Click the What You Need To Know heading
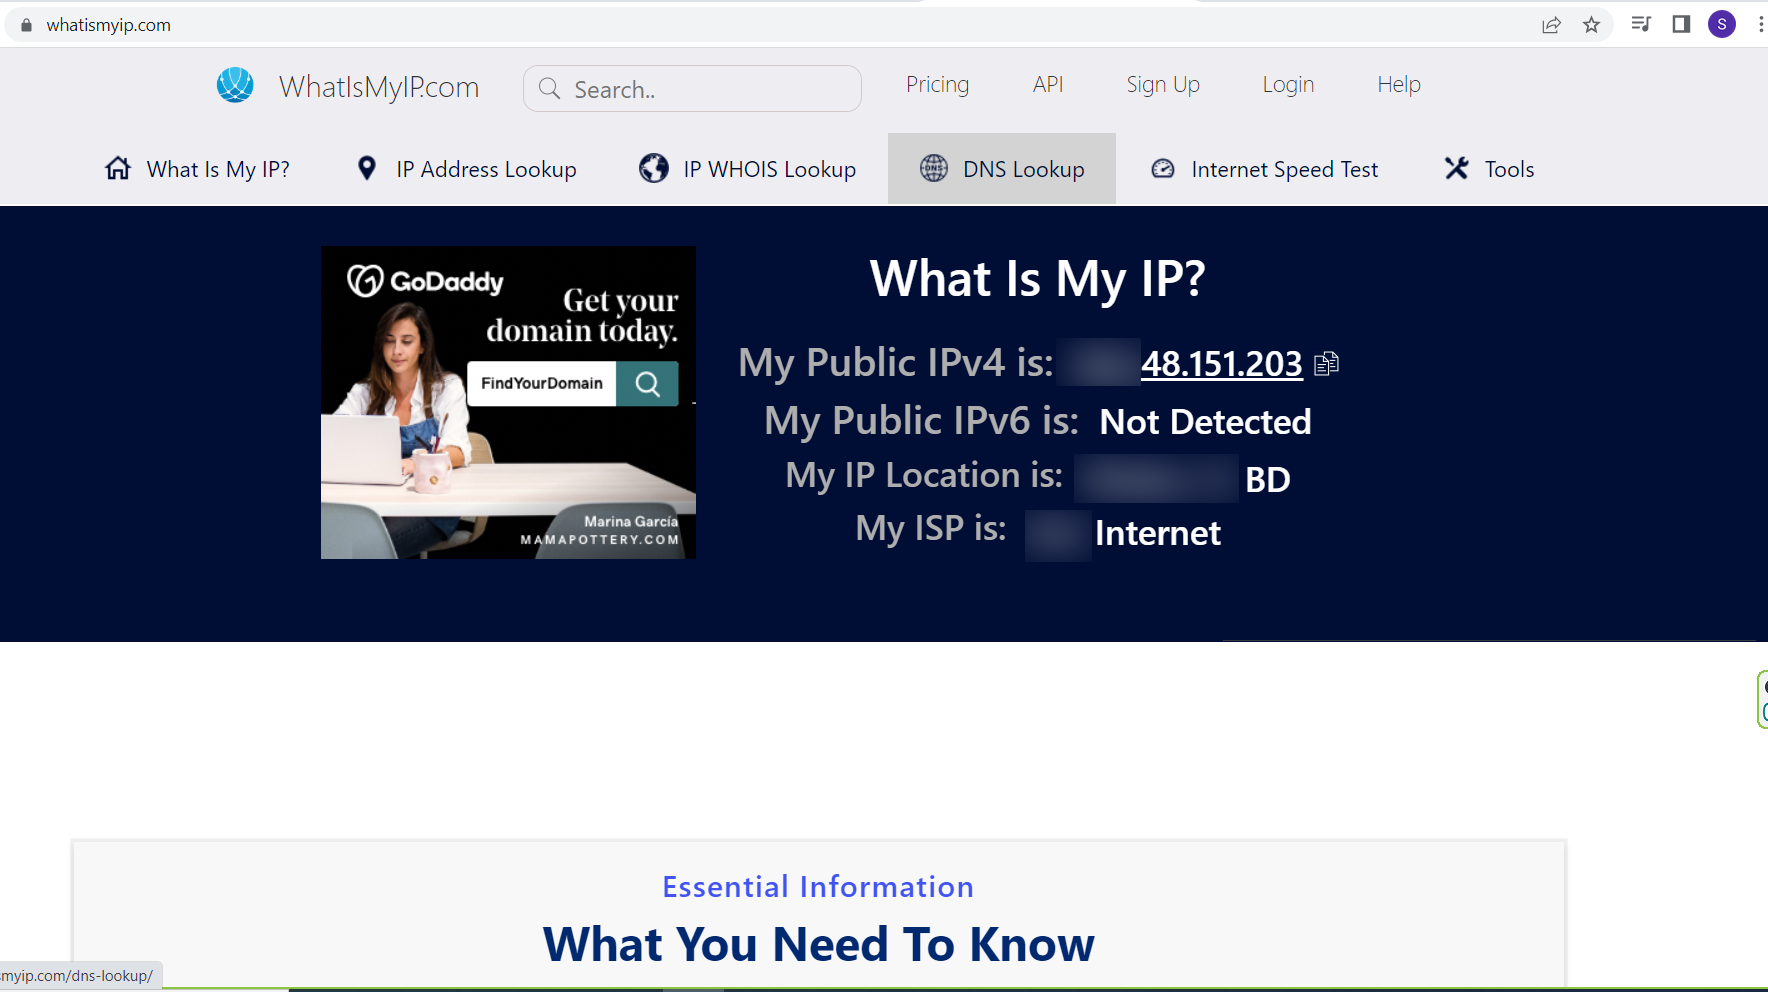Viewport: 1768px width, 992px height. tap(819, 944)
